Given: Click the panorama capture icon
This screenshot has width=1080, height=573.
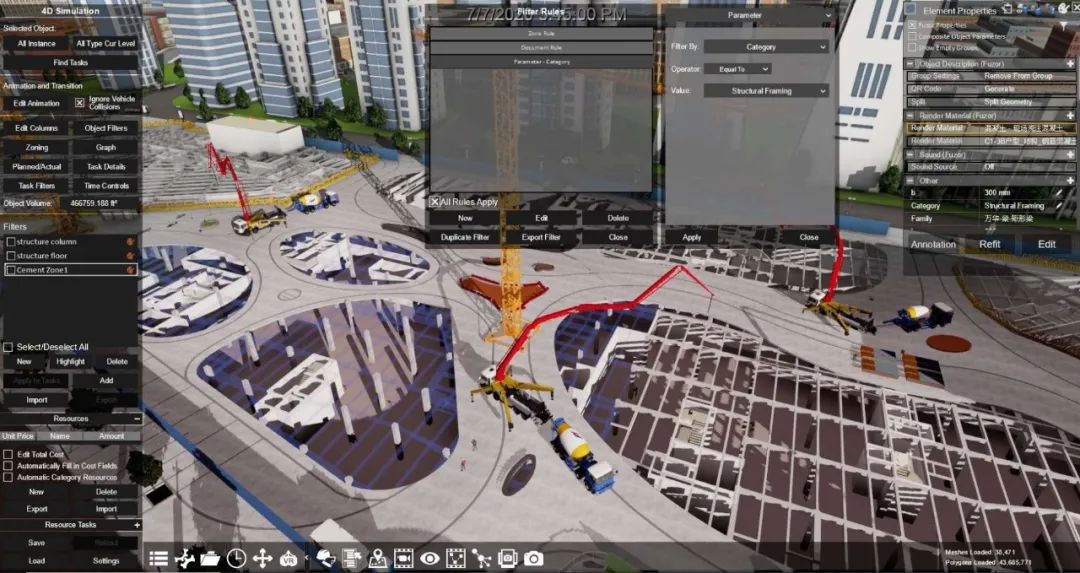Looking at the screenshot, I should click(x=508, y=559).
